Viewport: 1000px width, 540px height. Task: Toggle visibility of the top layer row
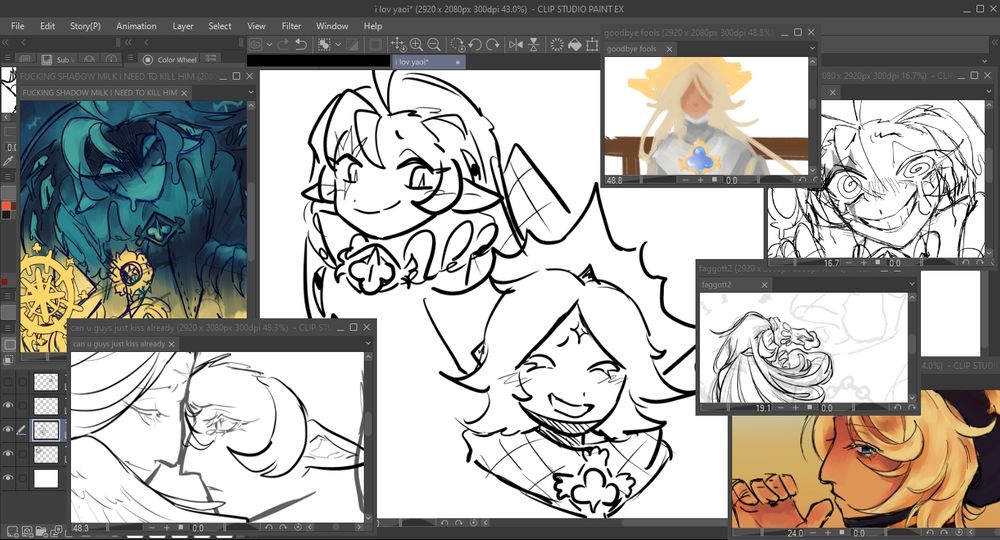pos(8,382)
